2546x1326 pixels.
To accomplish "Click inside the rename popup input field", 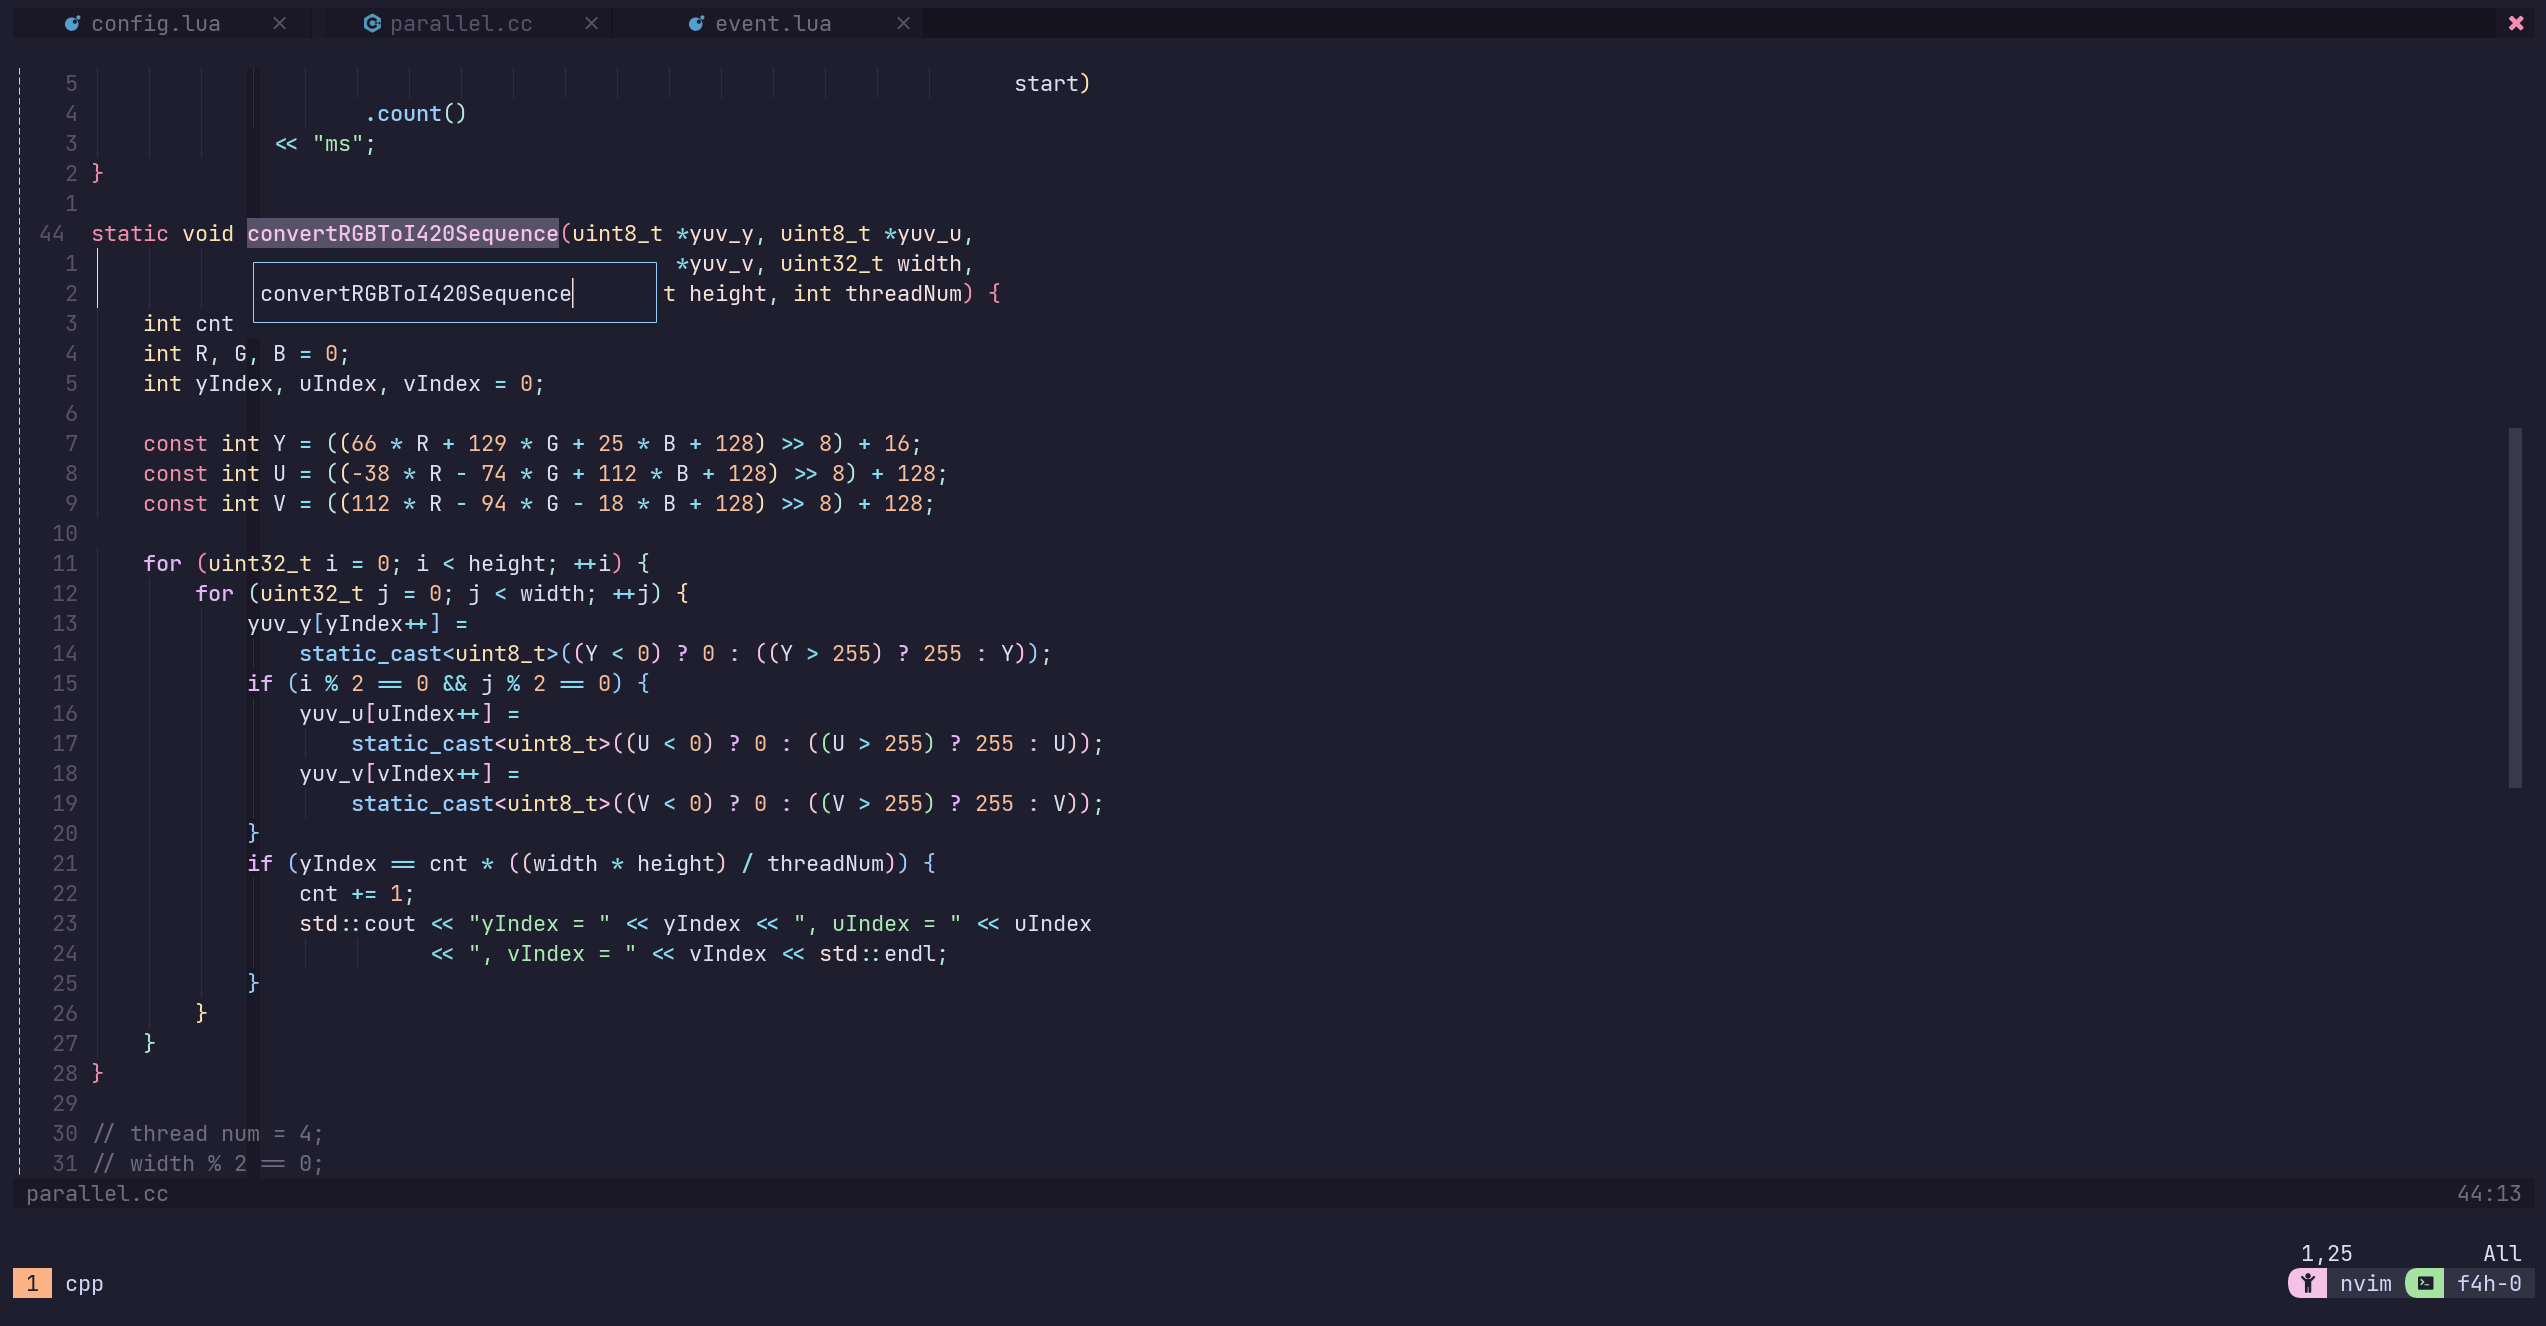I will click(454, 293).
